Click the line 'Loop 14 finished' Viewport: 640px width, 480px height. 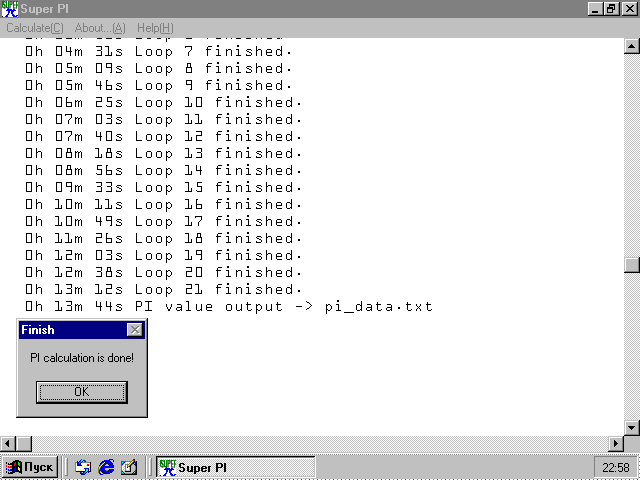coord(163,171)
